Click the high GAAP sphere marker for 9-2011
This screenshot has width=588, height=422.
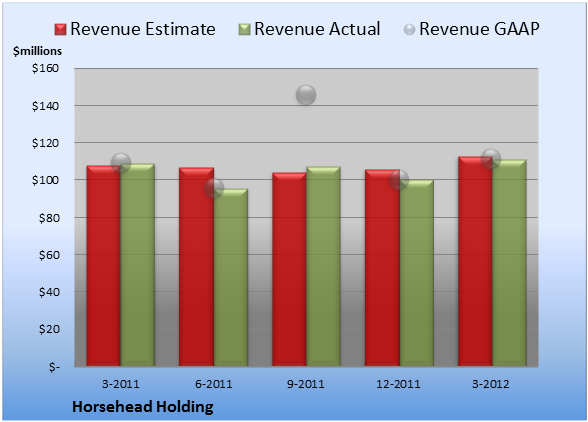pyautogui.click(x=306, y=95)
